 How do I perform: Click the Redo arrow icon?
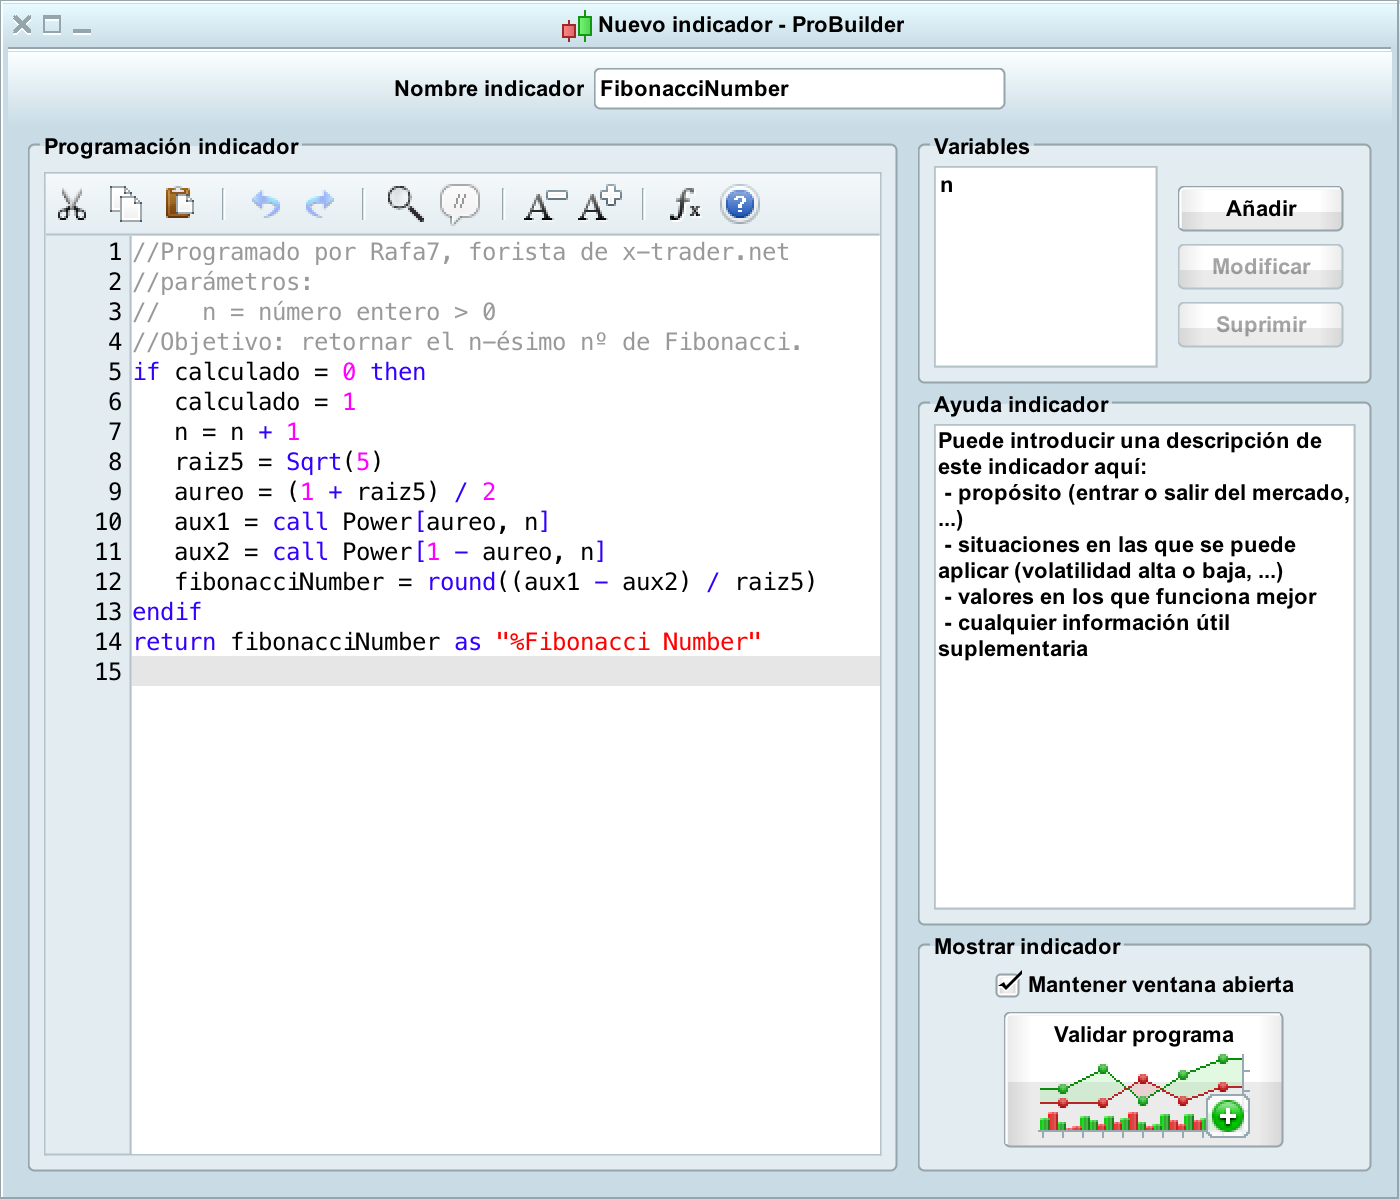319,204
